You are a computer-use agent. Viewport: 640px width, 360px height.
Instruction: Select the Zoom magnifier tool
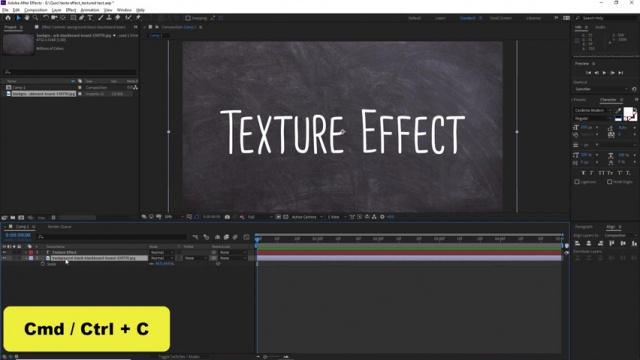point(36,18)
